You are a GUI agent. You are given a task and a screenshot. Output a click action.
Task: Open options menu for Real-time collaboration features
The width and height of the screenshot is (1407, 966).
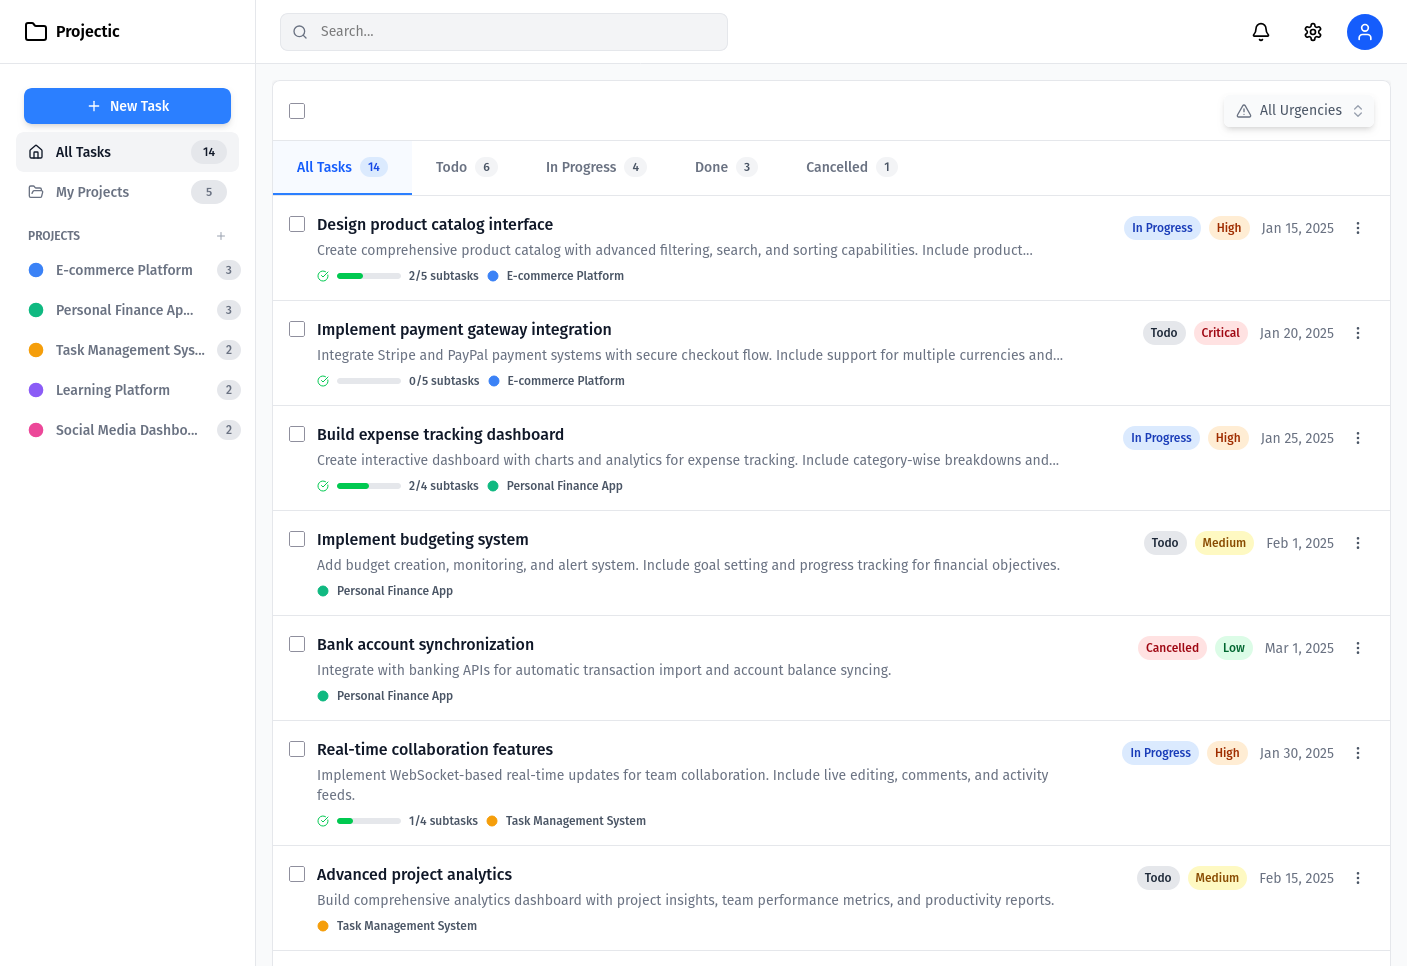(1358, 753)
